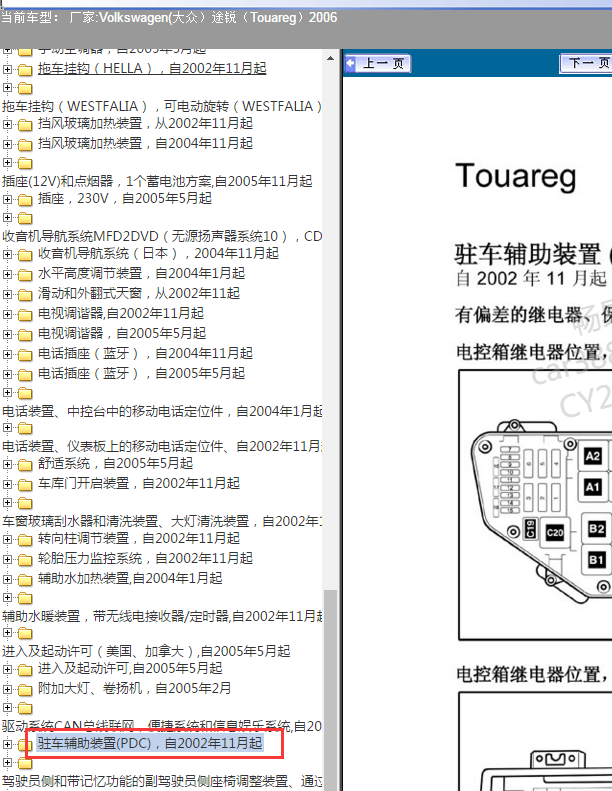Expand 拖车挂钩（HELLA）tree node
Image resolution: width=612 pixels, height=791 pixels.
(x=7, y=69)
